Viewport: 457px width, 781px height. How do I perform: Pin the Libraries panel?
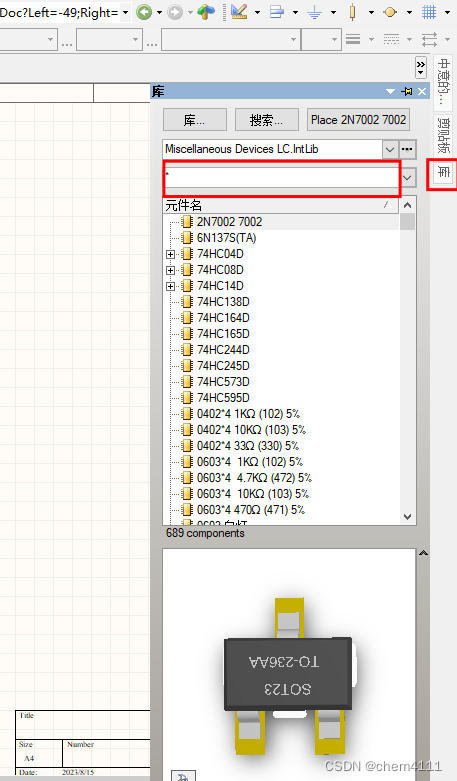[407, 91]
